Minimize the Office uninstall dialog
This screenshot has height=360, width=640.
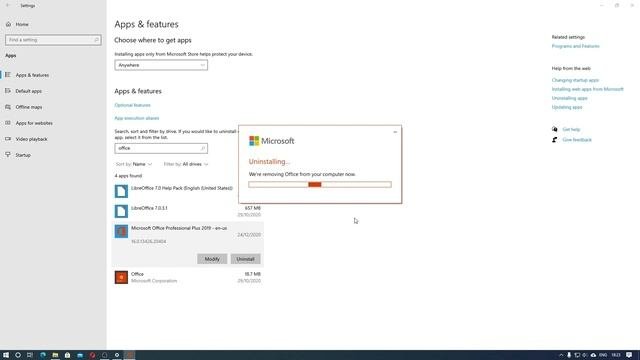point(395,132)
